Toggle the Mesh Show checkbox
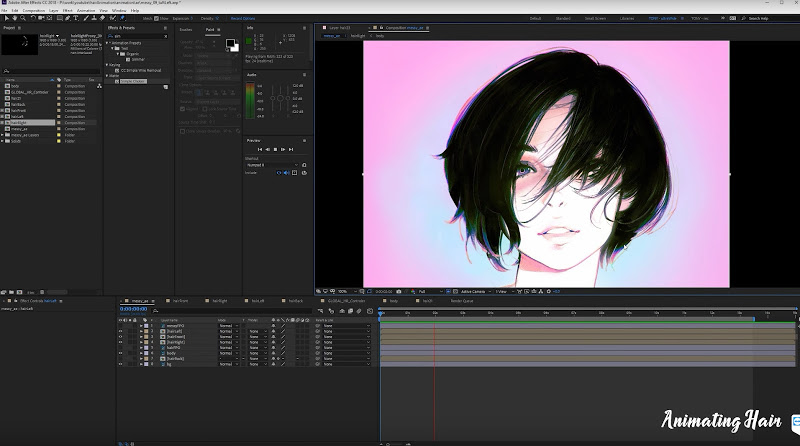The width and height of the screenshot is (800, 446). pos(156,18)
